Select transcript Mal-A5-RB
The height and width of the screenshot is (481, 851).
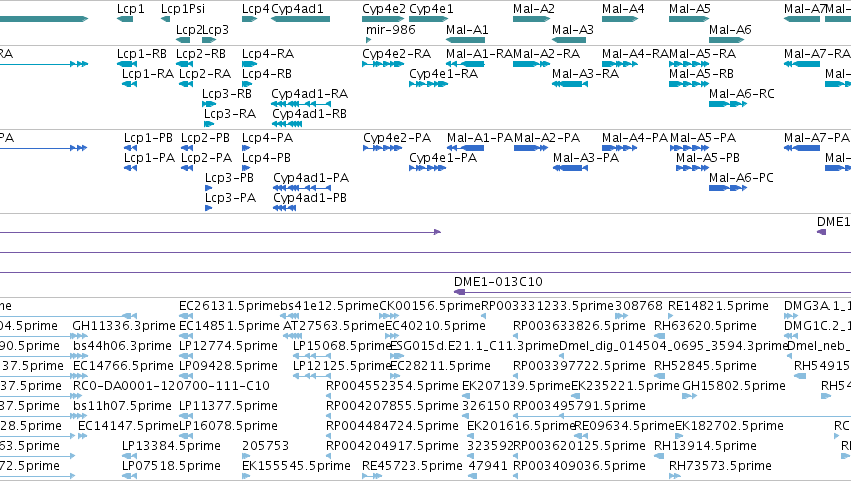689,84
